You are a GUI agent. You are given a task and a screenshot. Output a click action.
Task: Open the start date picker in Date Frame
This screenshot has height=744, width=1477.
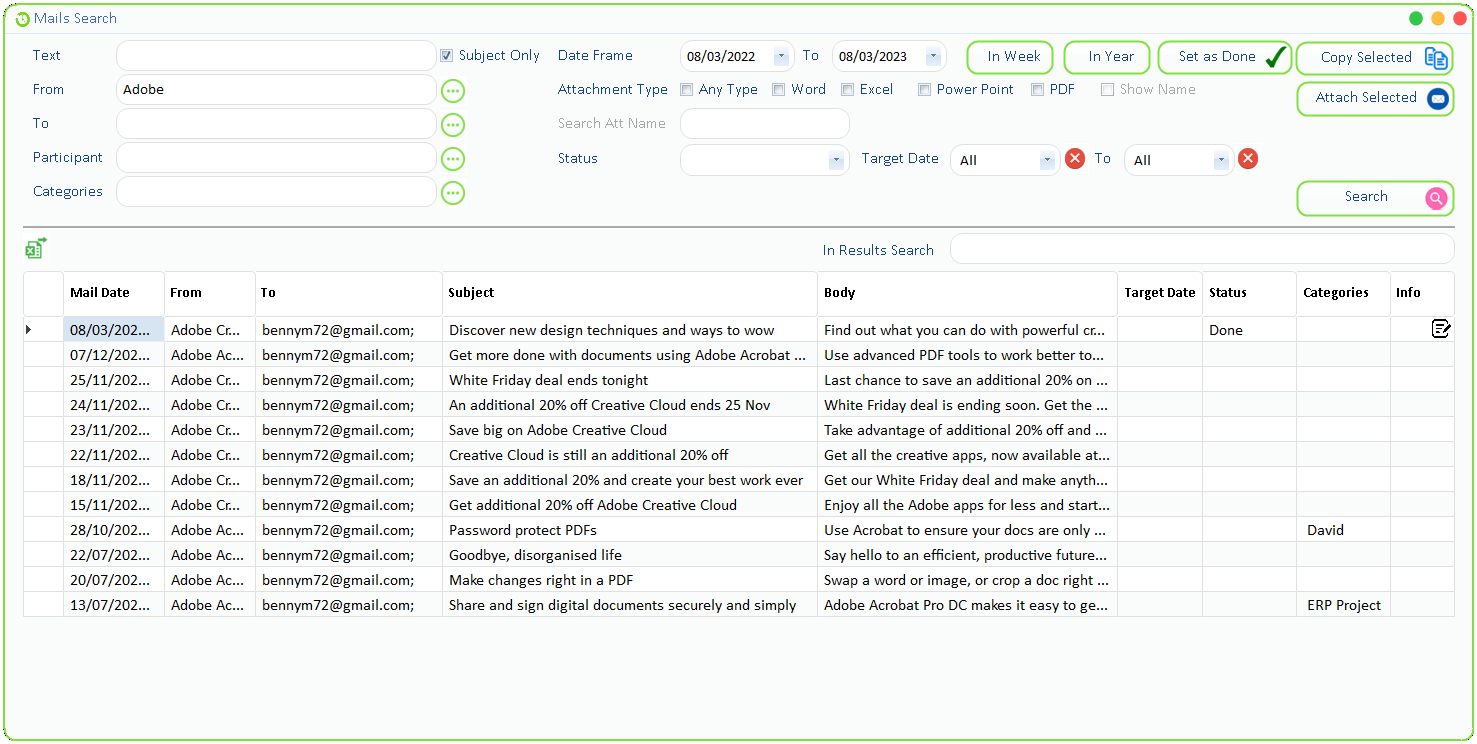coord(781,56)
